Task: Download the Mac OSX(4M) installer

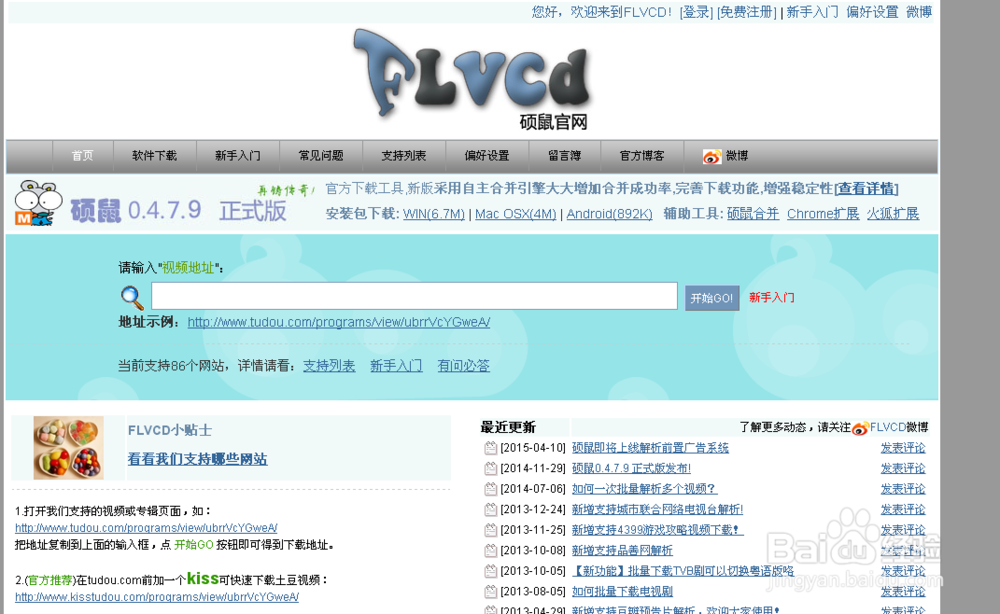Action: (x=515, y=214)
